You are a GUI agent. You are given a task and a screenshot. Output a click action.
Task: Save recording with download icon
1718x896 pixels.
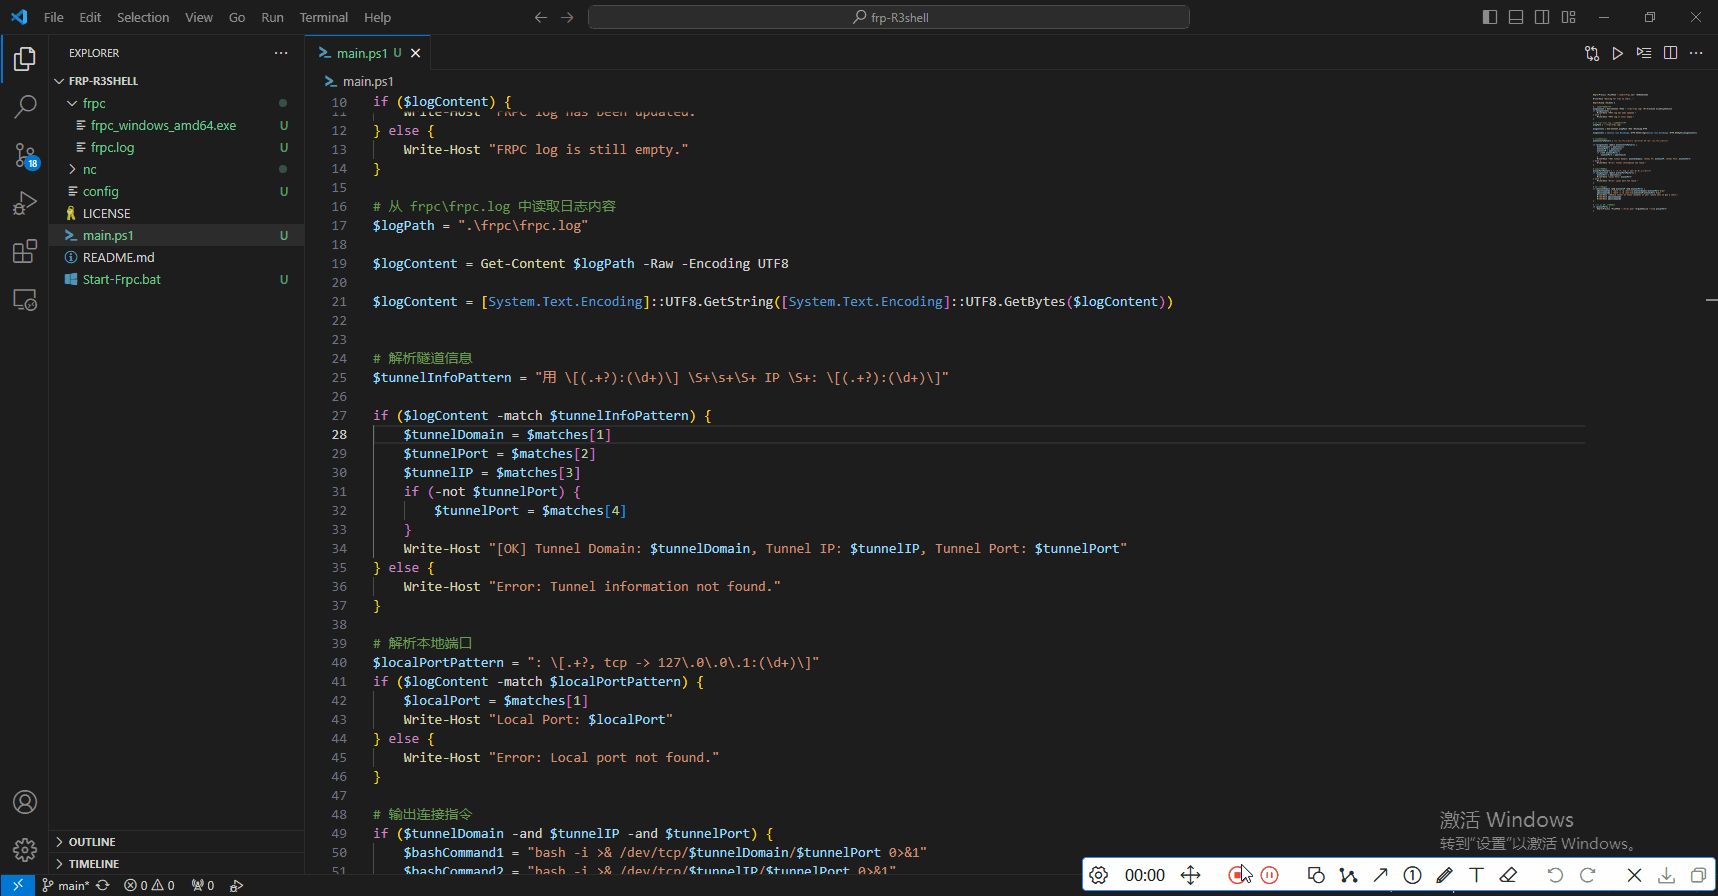1666,875
